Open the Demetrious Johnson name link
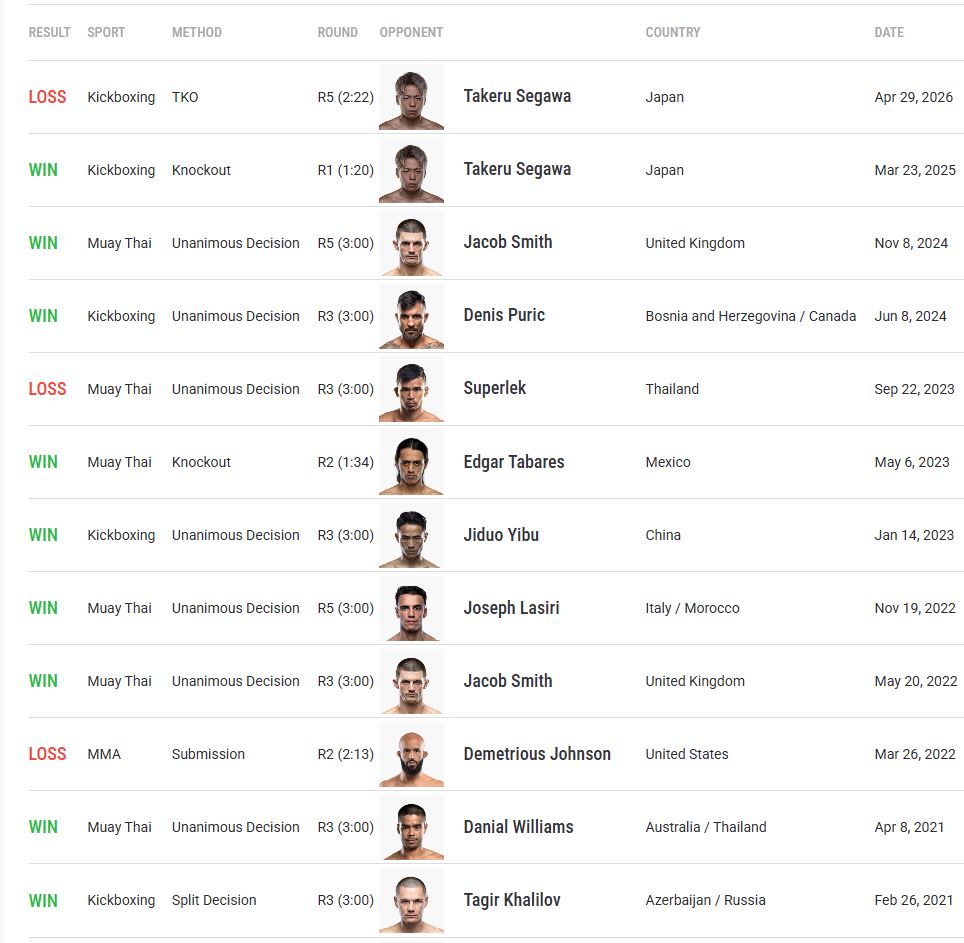964x943 pixels. [x=537, y=754]
